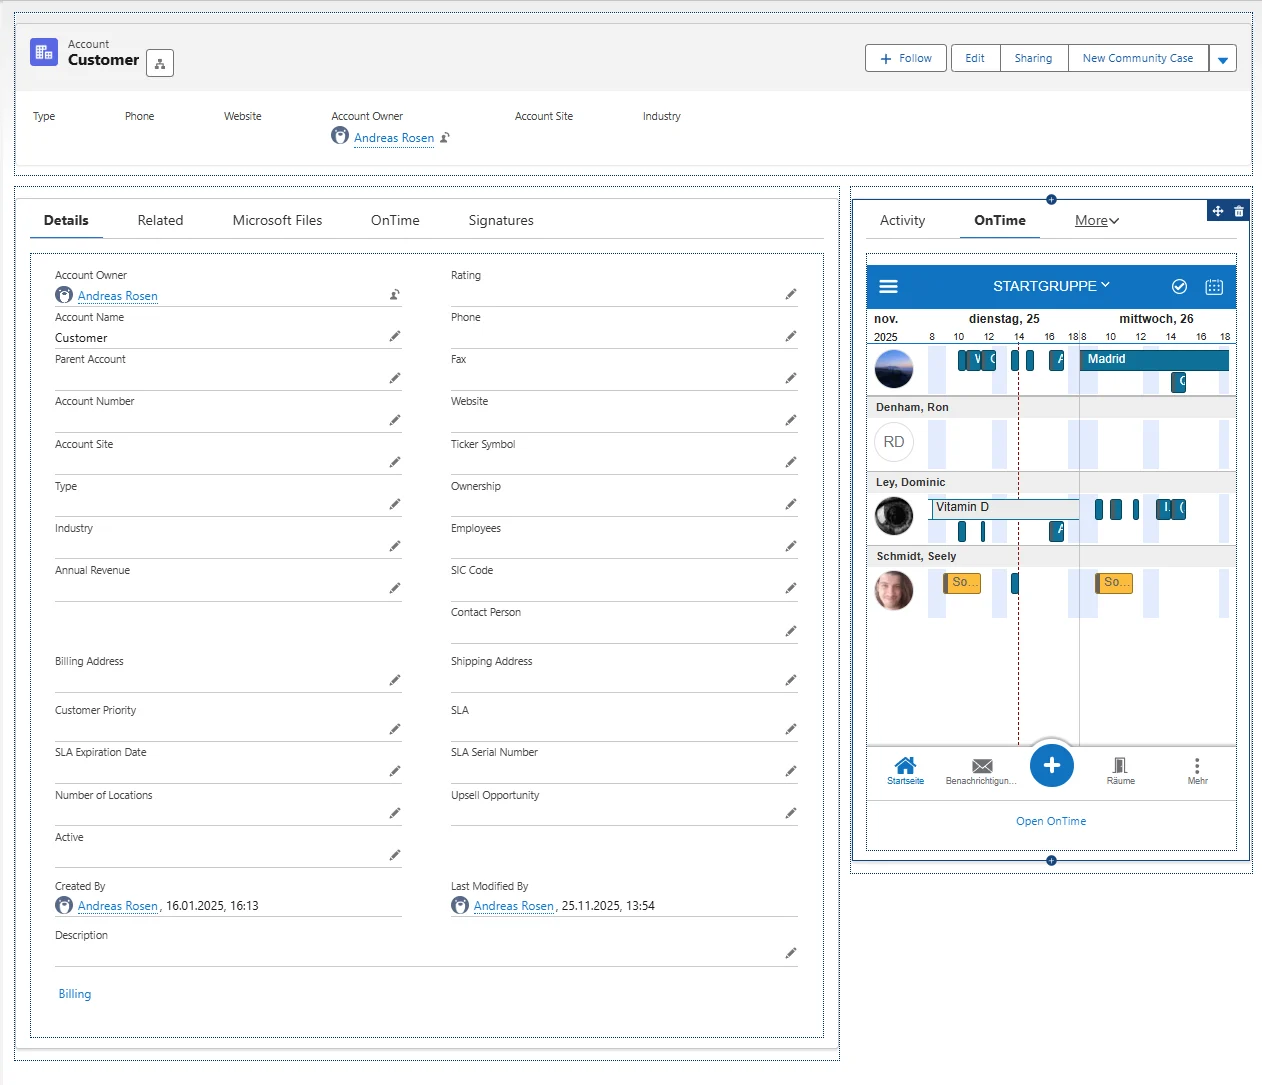Expand the More tab dropdown
This screenshot has height=1085, width=1262.
(x=1097, y=221)
